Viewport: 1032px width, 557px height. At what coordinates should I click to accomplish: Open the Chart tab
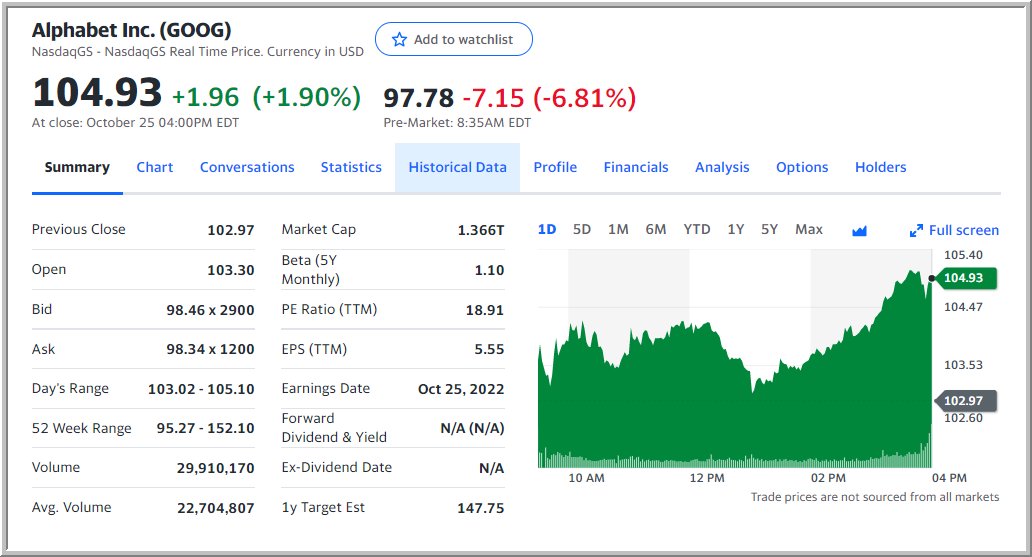click(x=155, y=167)
